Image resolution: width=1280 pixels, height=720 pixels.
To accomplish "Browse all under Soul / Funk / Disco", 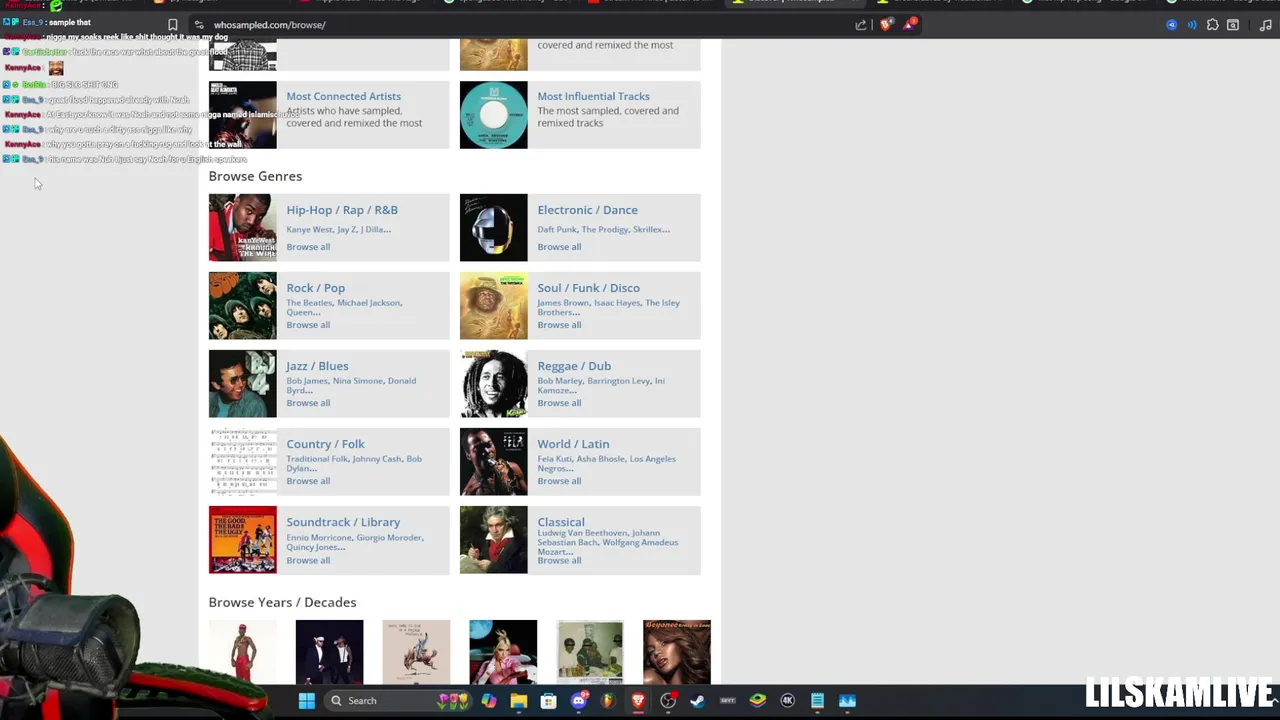I will [x=559, y=325].
